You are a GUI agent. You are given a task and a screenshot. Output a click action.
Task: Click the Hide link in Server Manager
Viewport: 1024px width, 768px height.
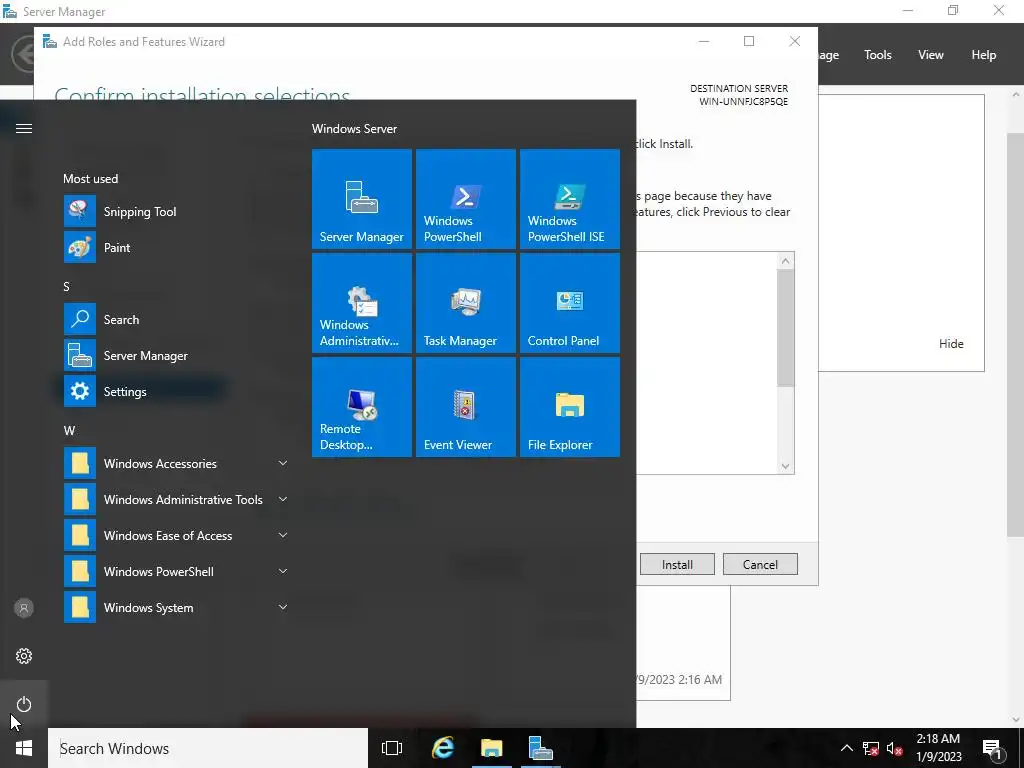point(951,344)
